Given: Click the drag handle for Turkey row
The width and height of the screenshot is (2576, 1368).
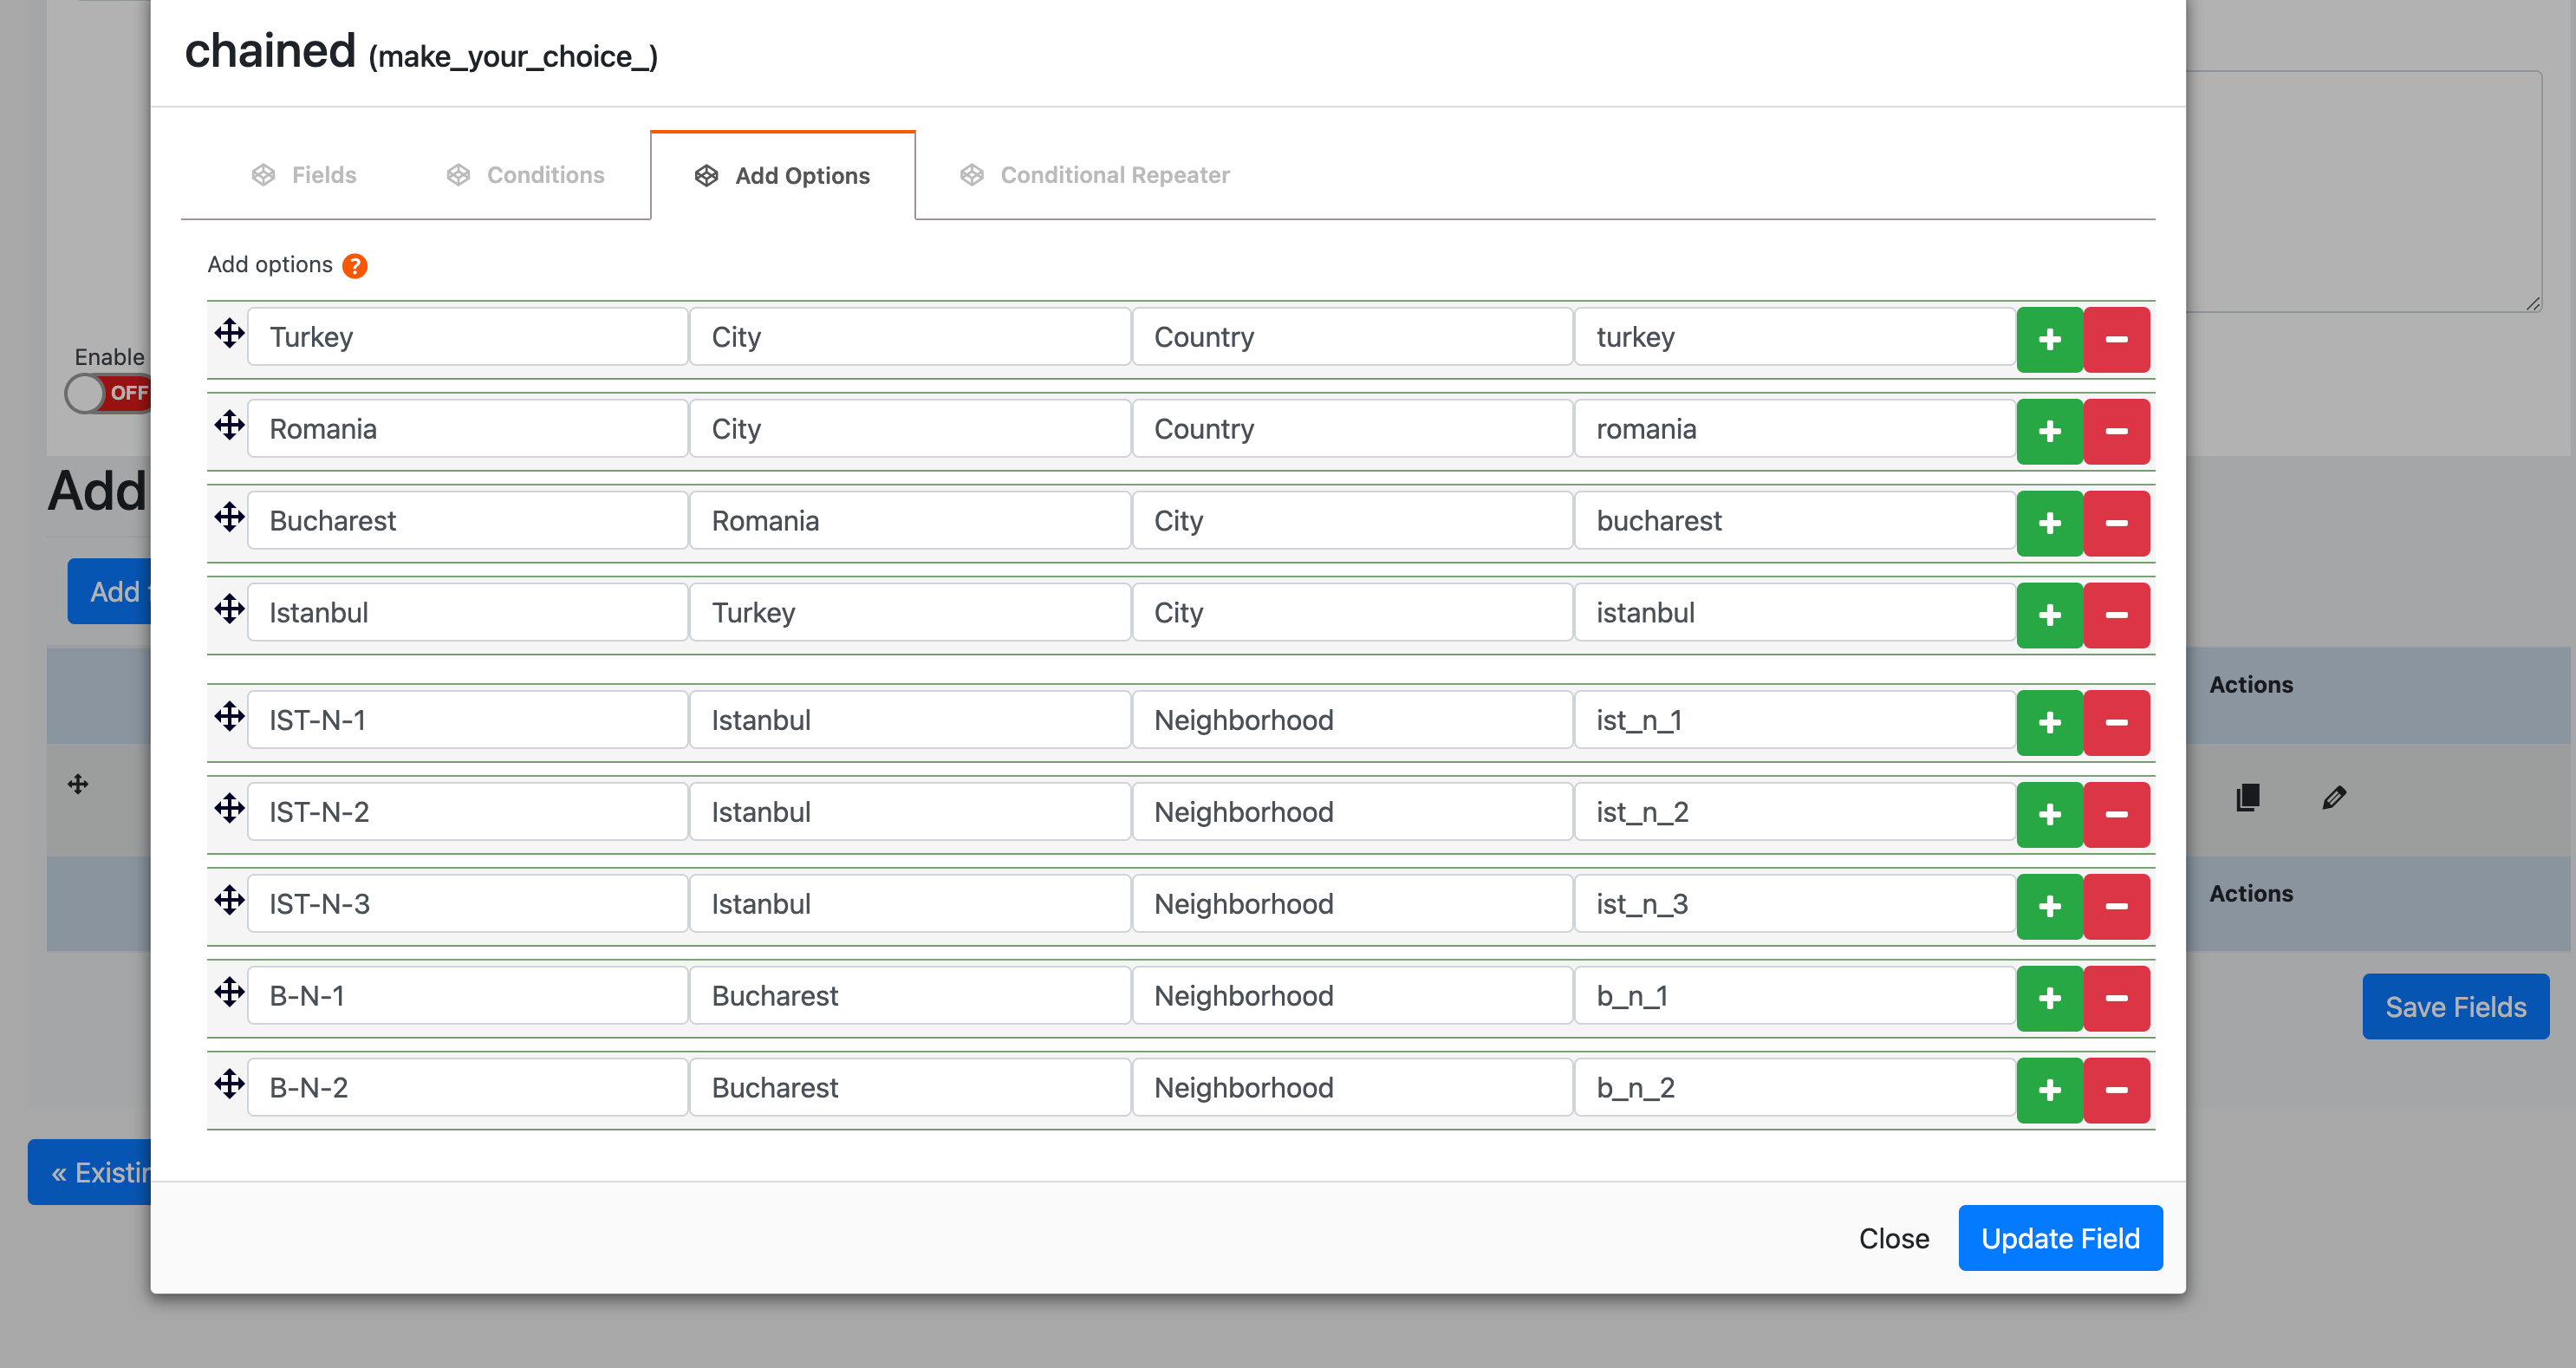Looking at the screenshot, I should [x=229, y=334].
